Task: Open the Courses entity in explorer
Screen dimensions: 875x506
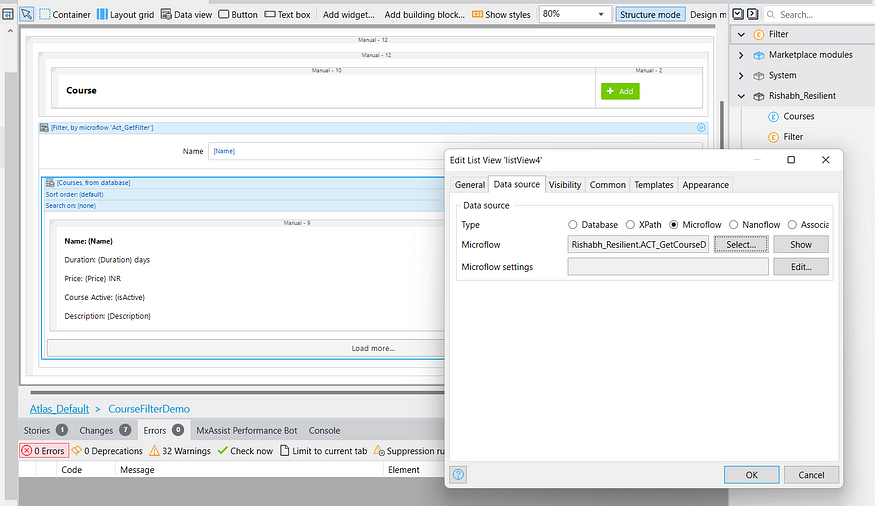Action: (x=799, y=117)
